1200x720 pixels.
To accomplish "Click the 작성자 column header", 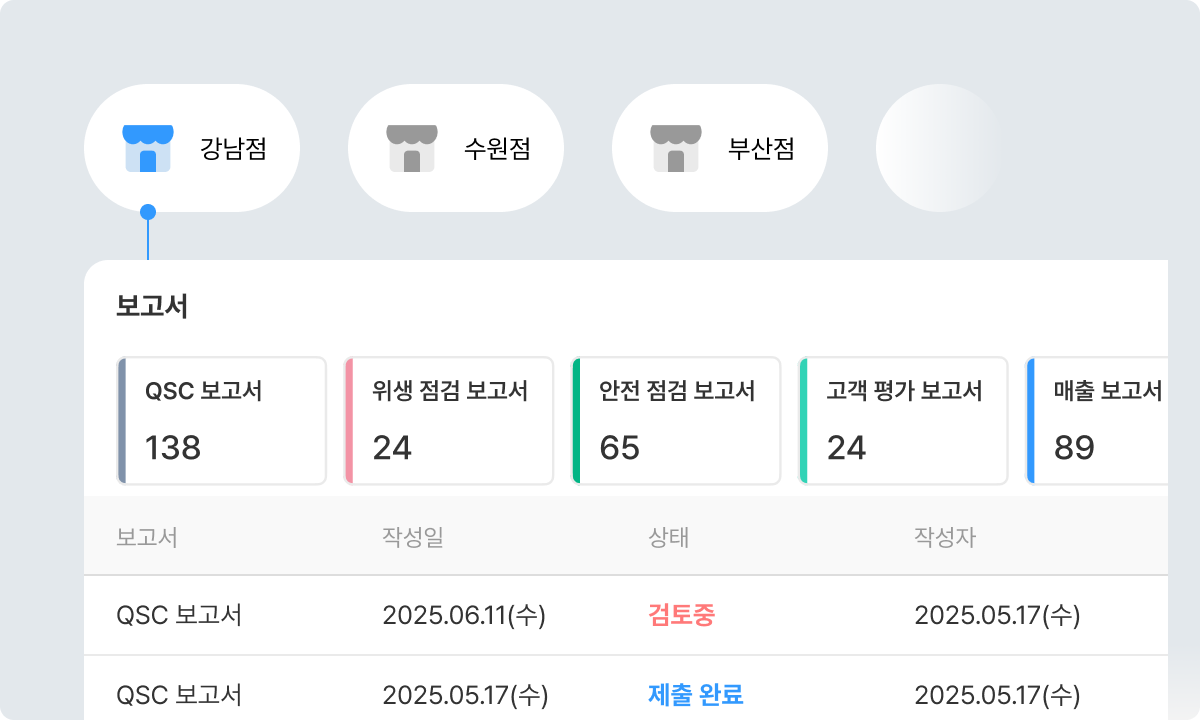I will (945, 537).
